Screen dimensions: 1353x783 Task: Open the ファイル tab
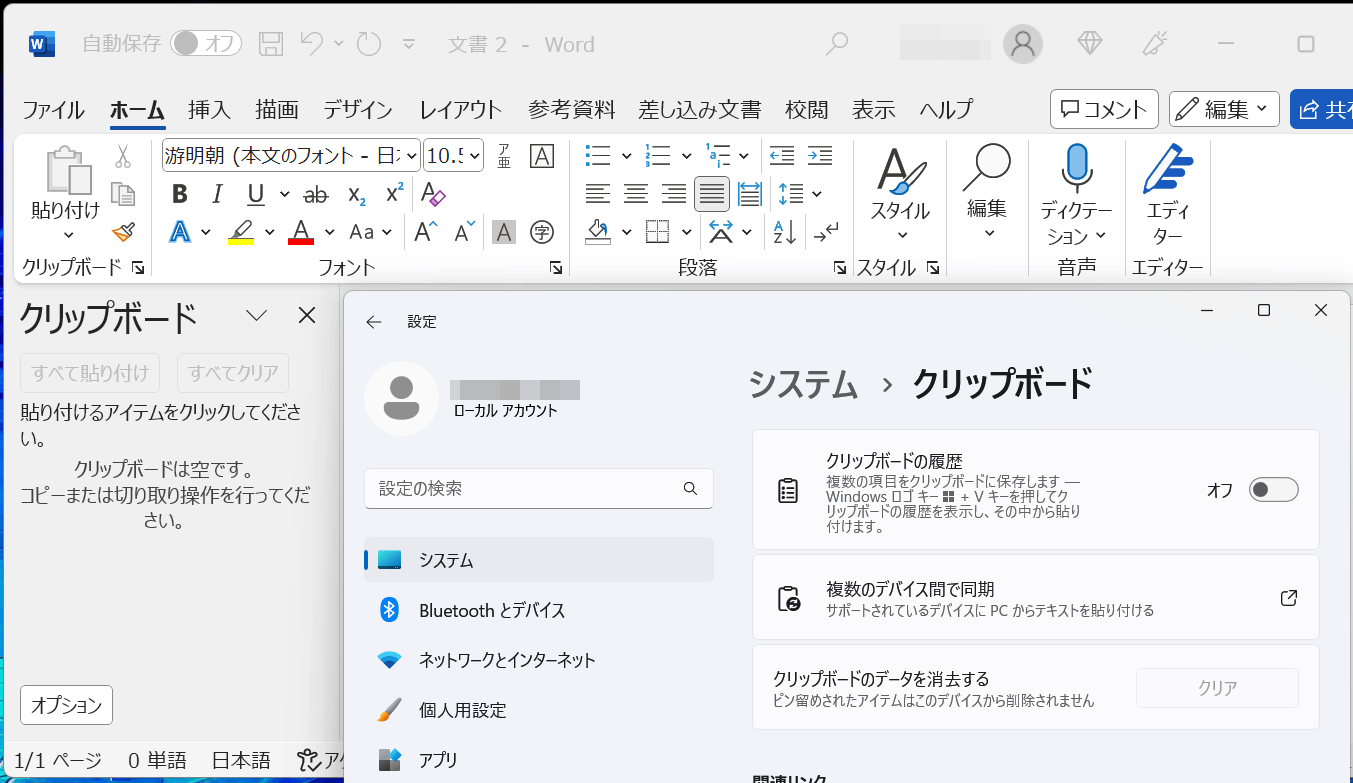54,109
